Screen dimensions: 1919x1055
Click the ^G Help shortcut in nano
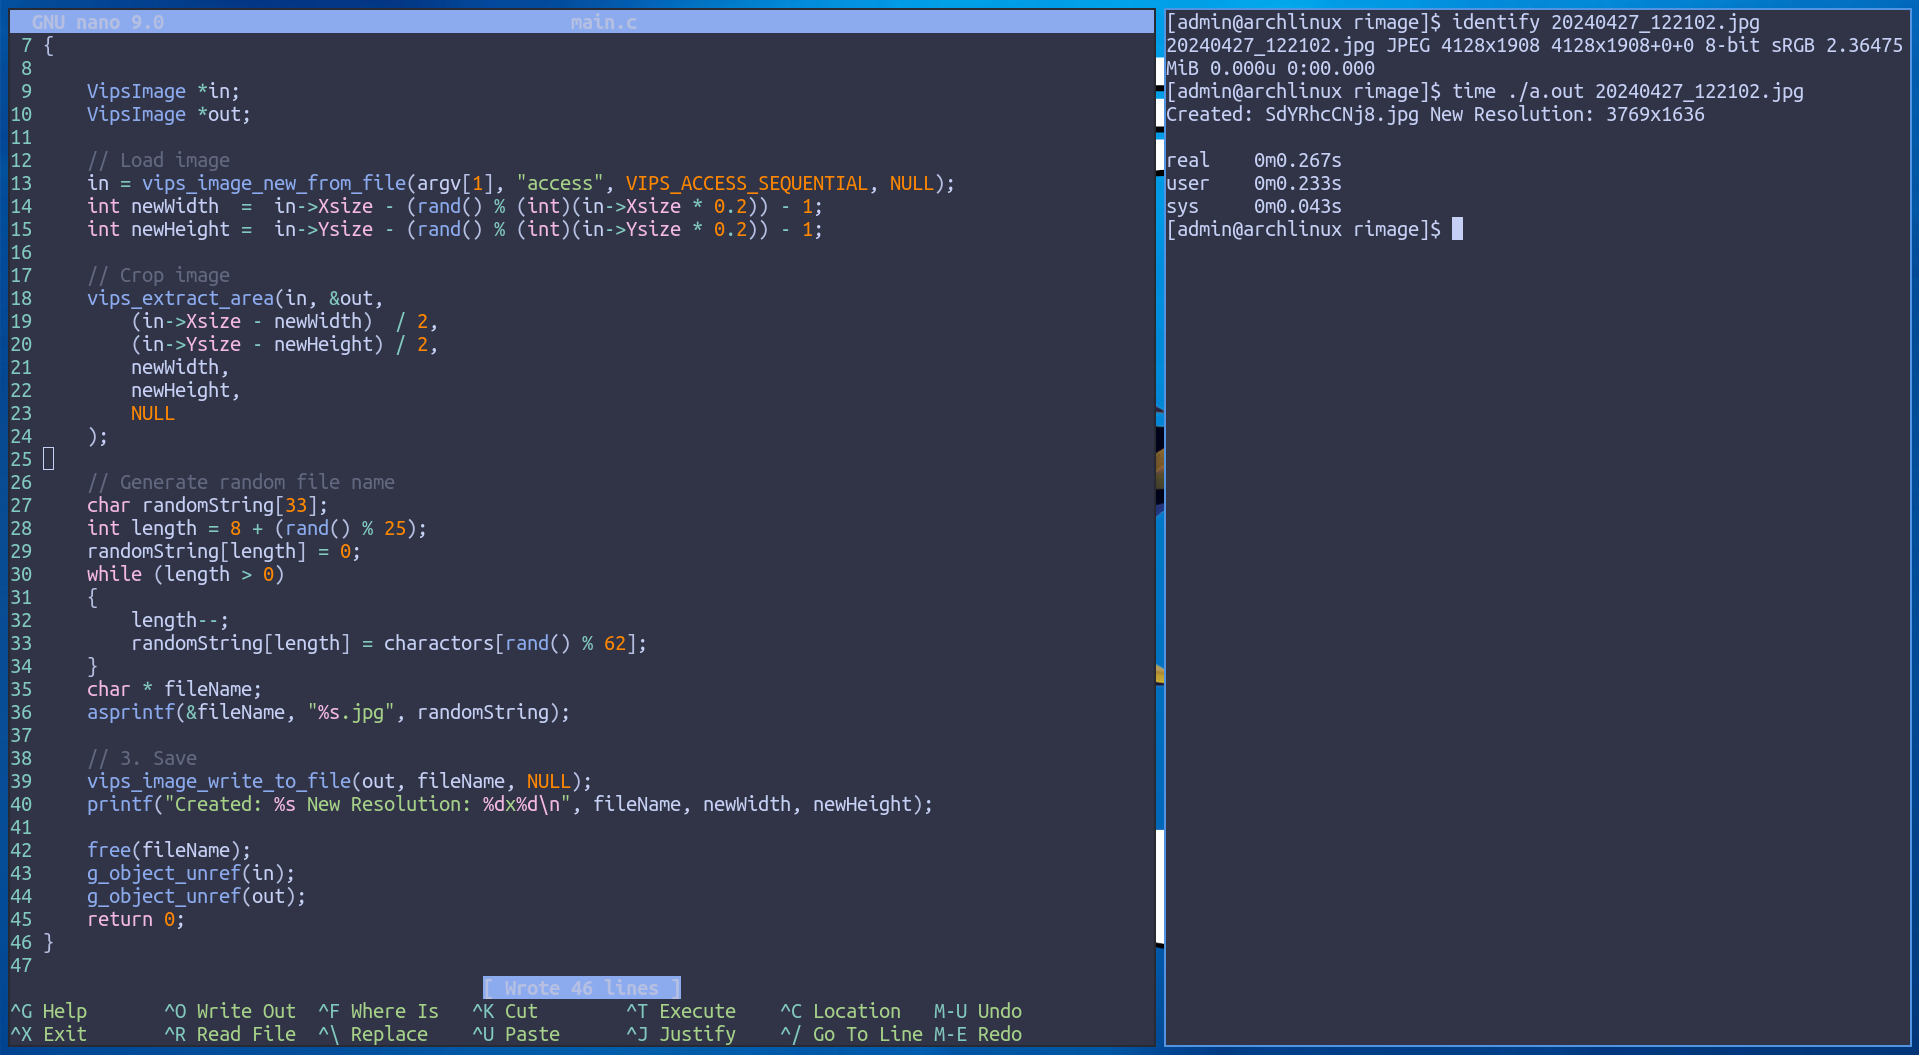point(49,1011)
